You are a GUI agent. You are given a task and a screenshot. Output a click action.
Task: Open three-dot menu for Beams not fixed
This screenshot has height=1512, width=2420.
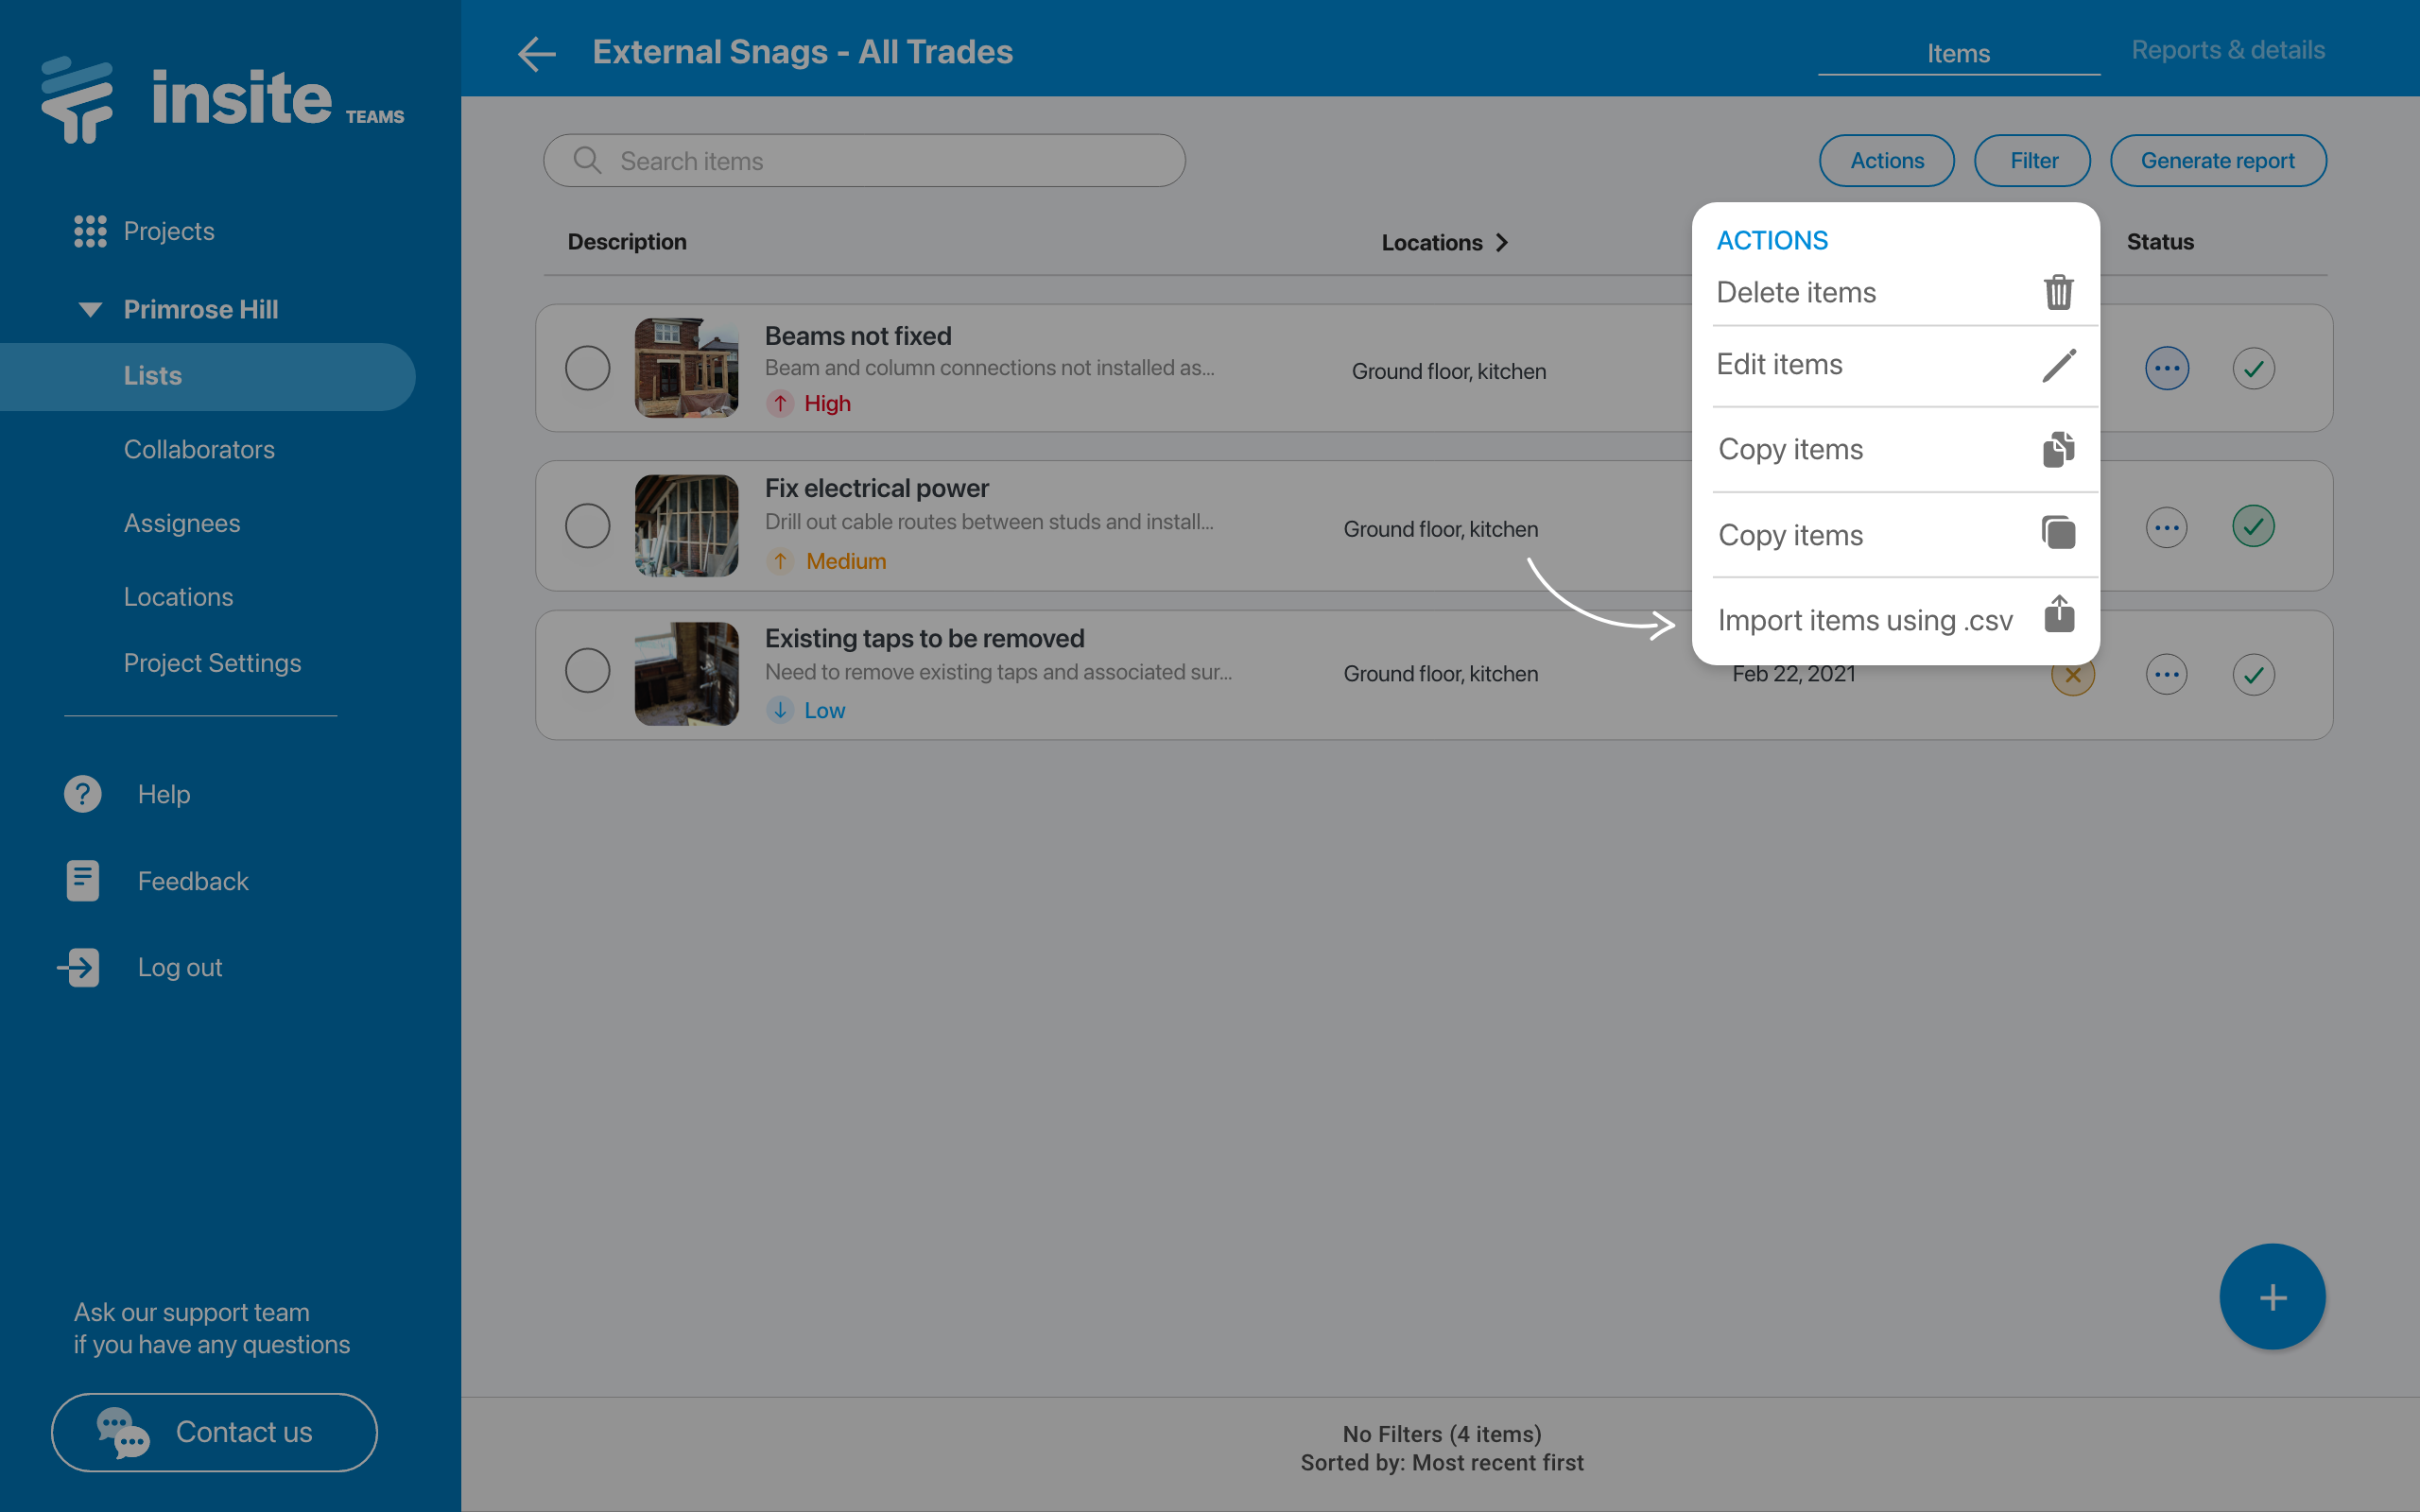click(2166, 368)
